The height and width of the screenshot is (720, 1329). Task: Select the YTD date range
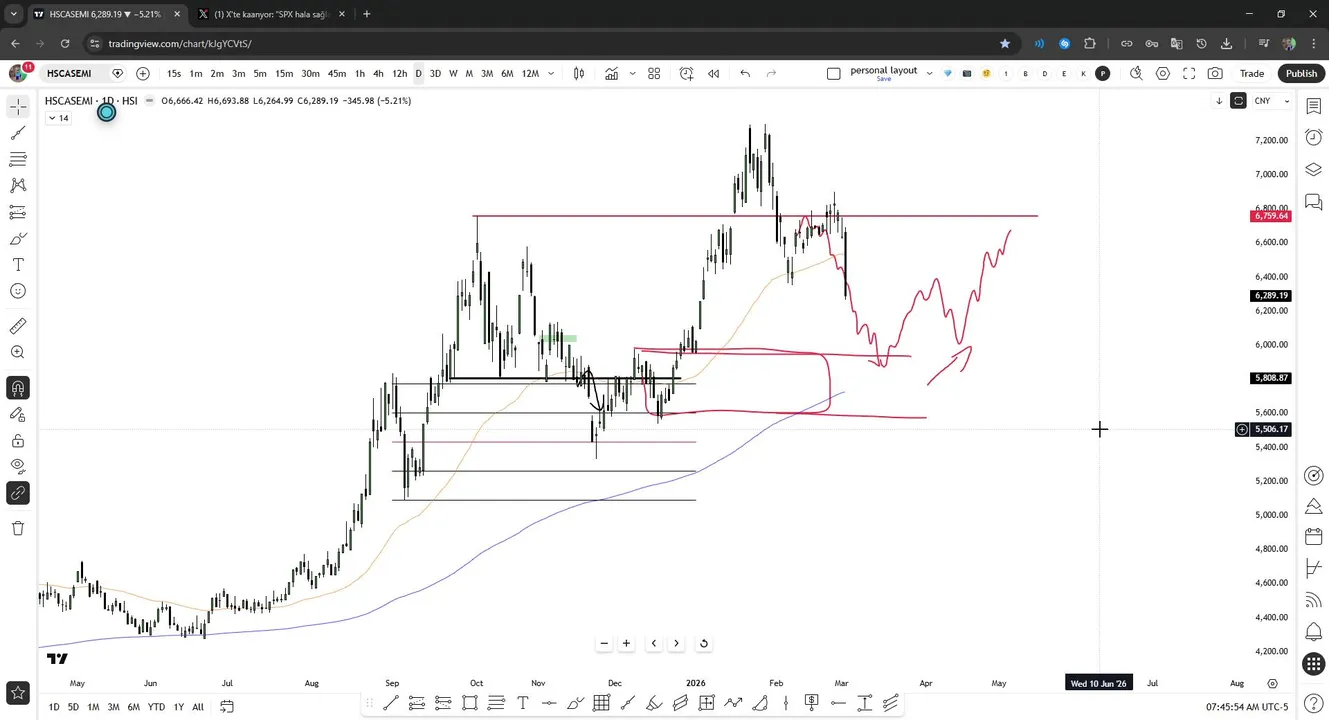156,707
